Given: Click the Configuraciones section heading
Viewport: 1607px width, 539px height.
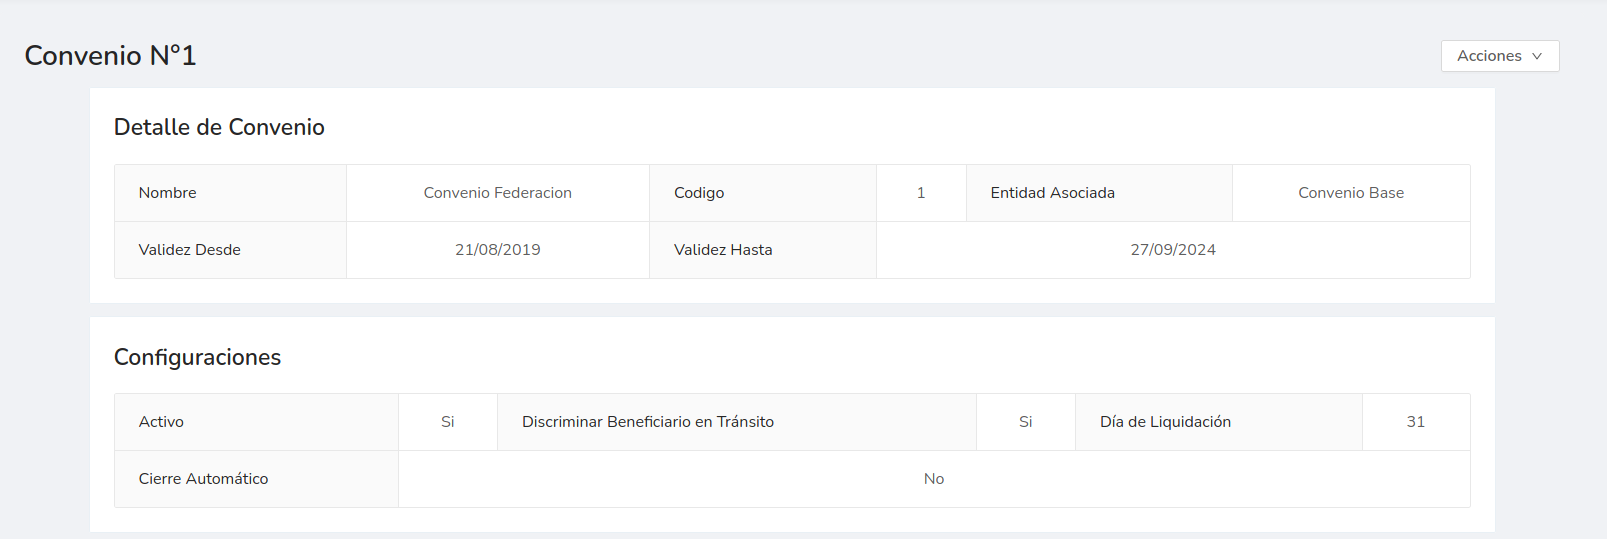Looking at the screenshot, I should [x=197, y=357].
